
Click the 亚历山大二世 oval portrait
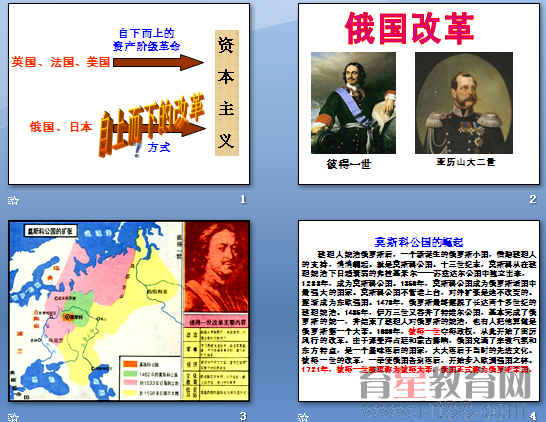[x=464, y=103]
